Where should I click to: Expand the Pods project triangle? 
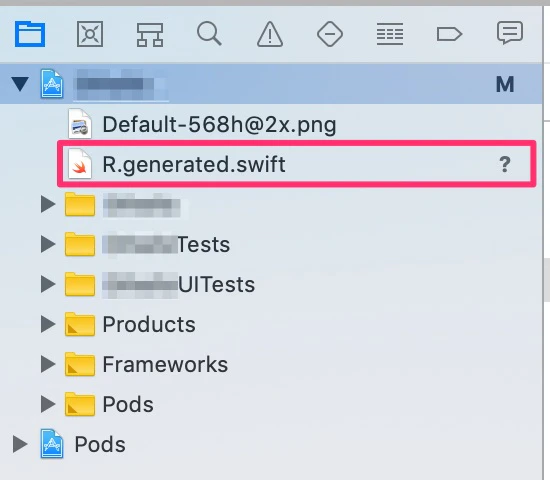pos(20,444)
